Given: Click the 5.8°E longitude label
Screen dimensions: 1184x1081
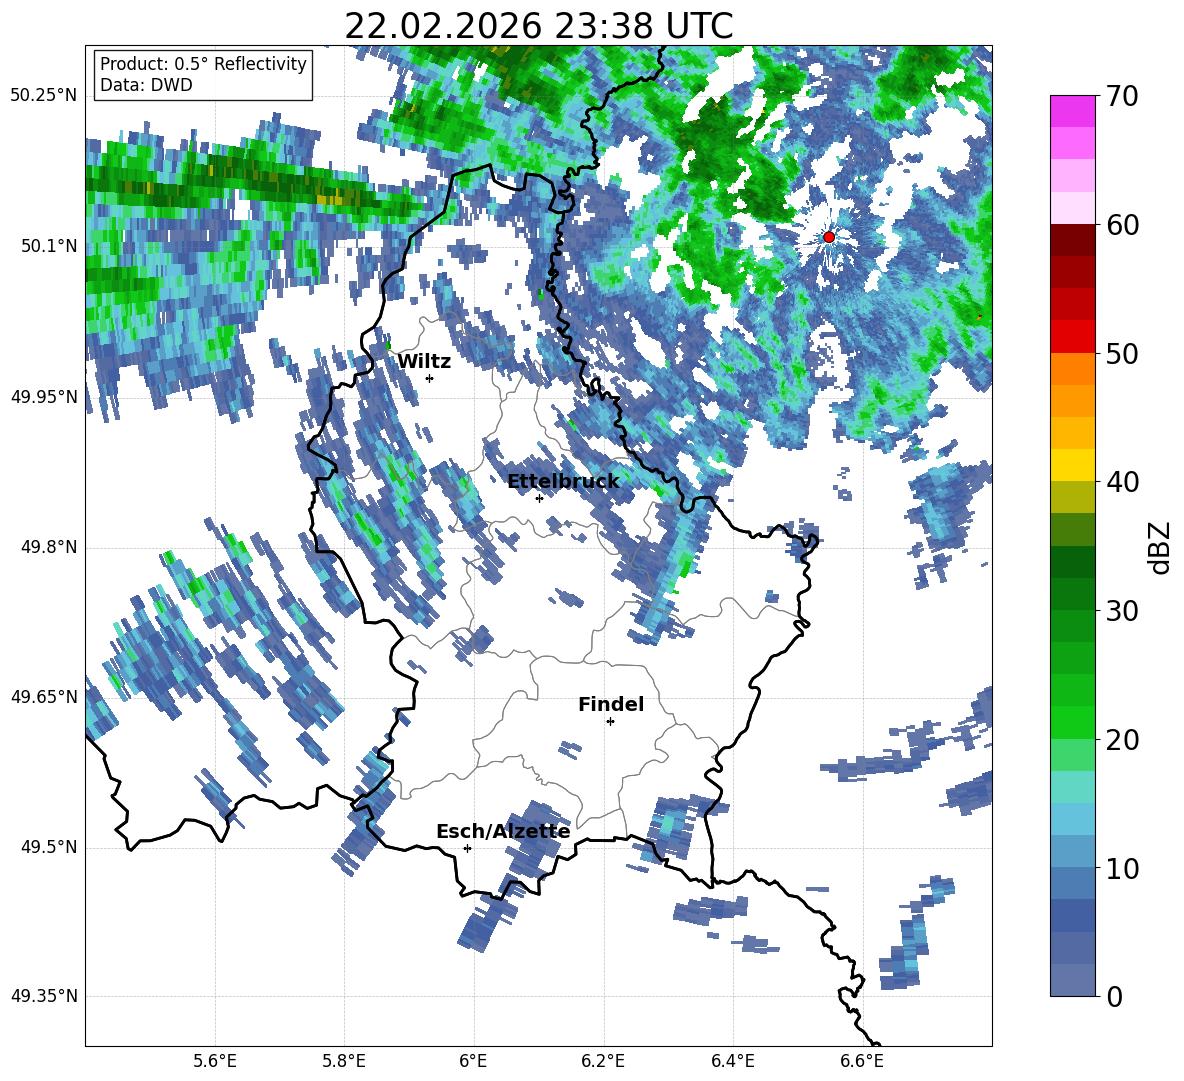Looking at the screenshot, I should click(x=344, y=1061).
